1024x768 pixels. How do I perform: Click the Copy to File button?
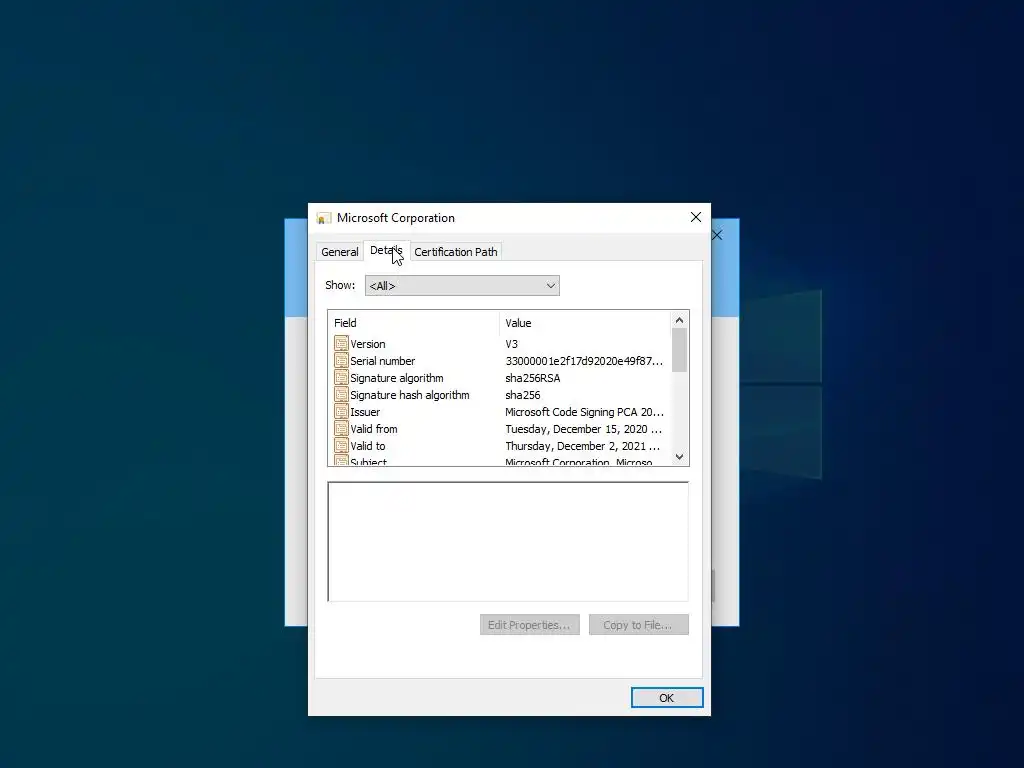point(639,625)
